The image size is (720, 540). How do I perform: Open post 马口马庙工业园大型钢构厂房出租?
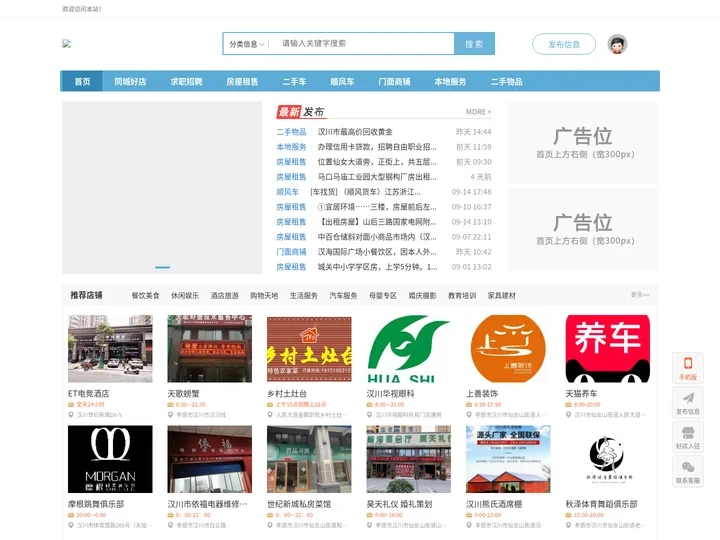[377, 177]
